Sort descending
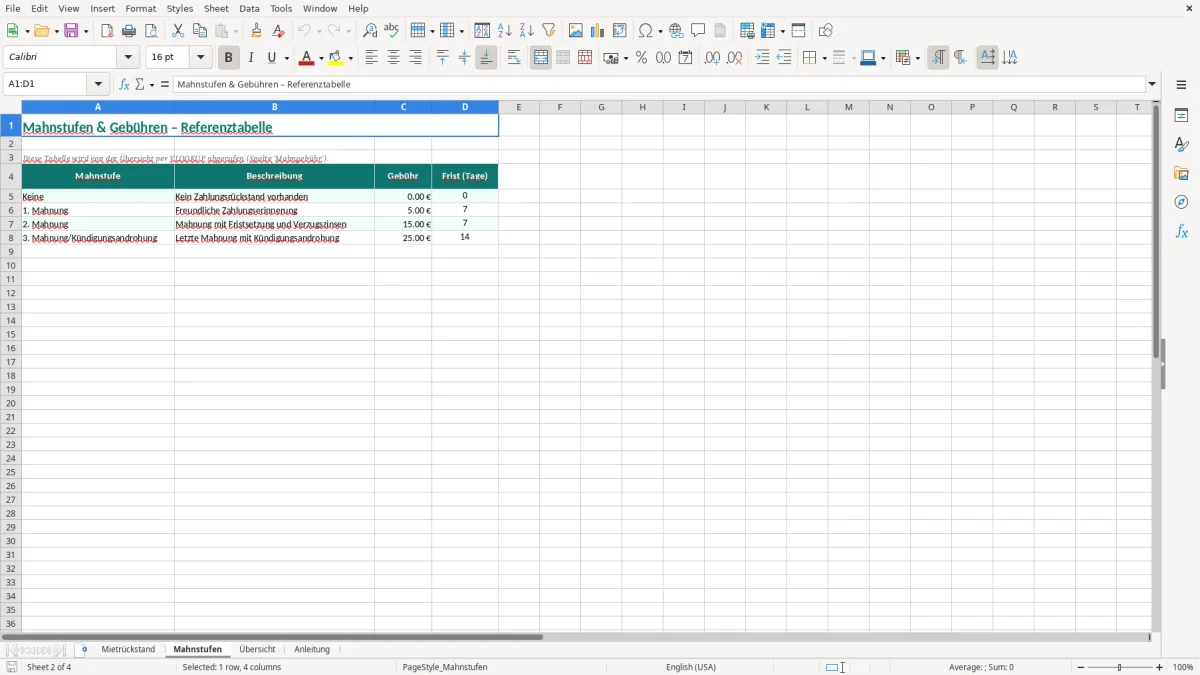 (526, 31)
